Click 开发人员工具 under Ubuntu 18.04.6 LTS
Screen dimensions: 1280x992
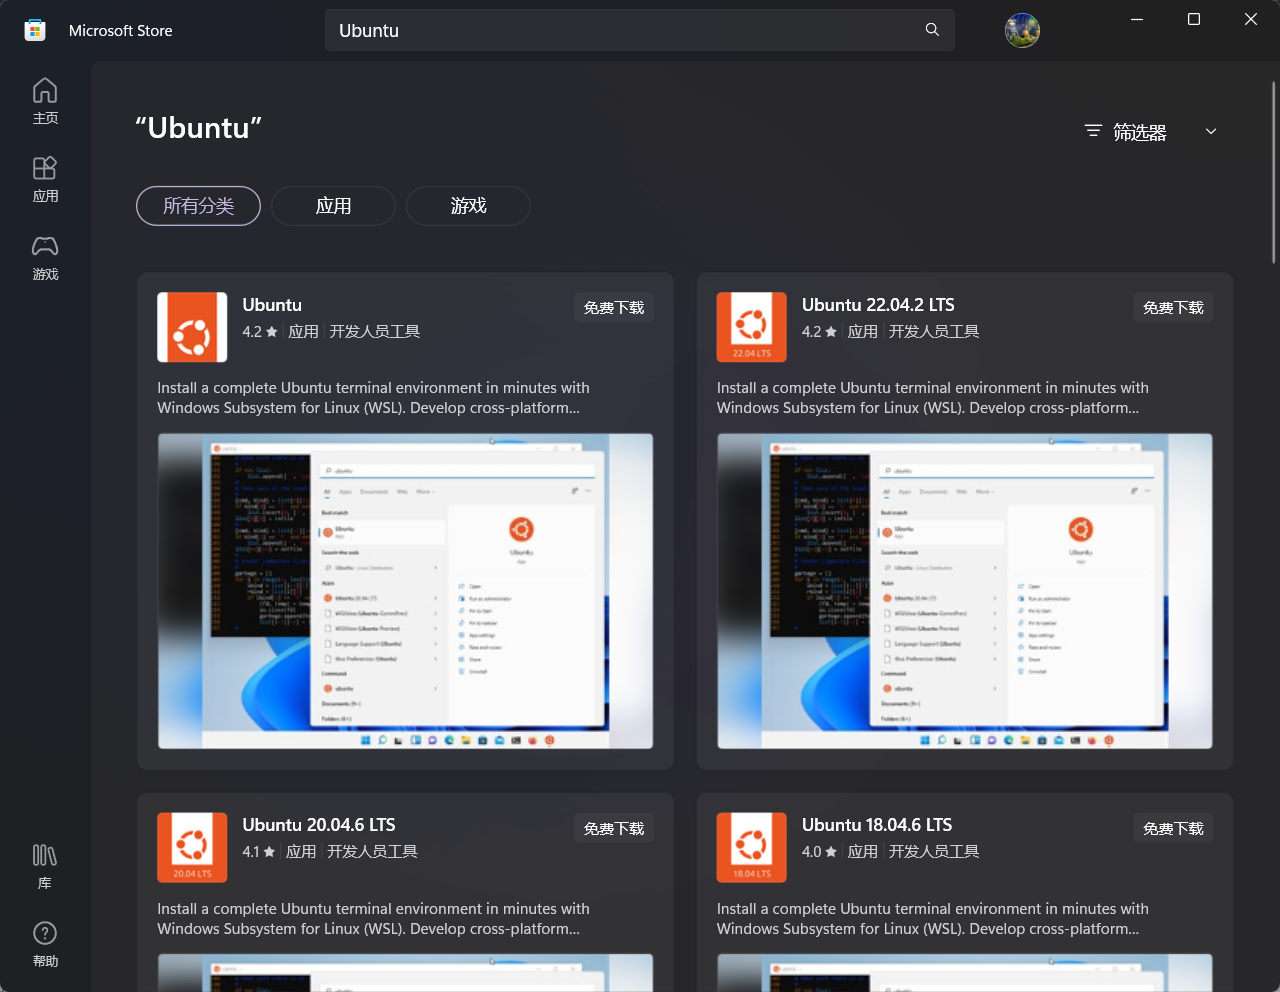tap(934, 852)
